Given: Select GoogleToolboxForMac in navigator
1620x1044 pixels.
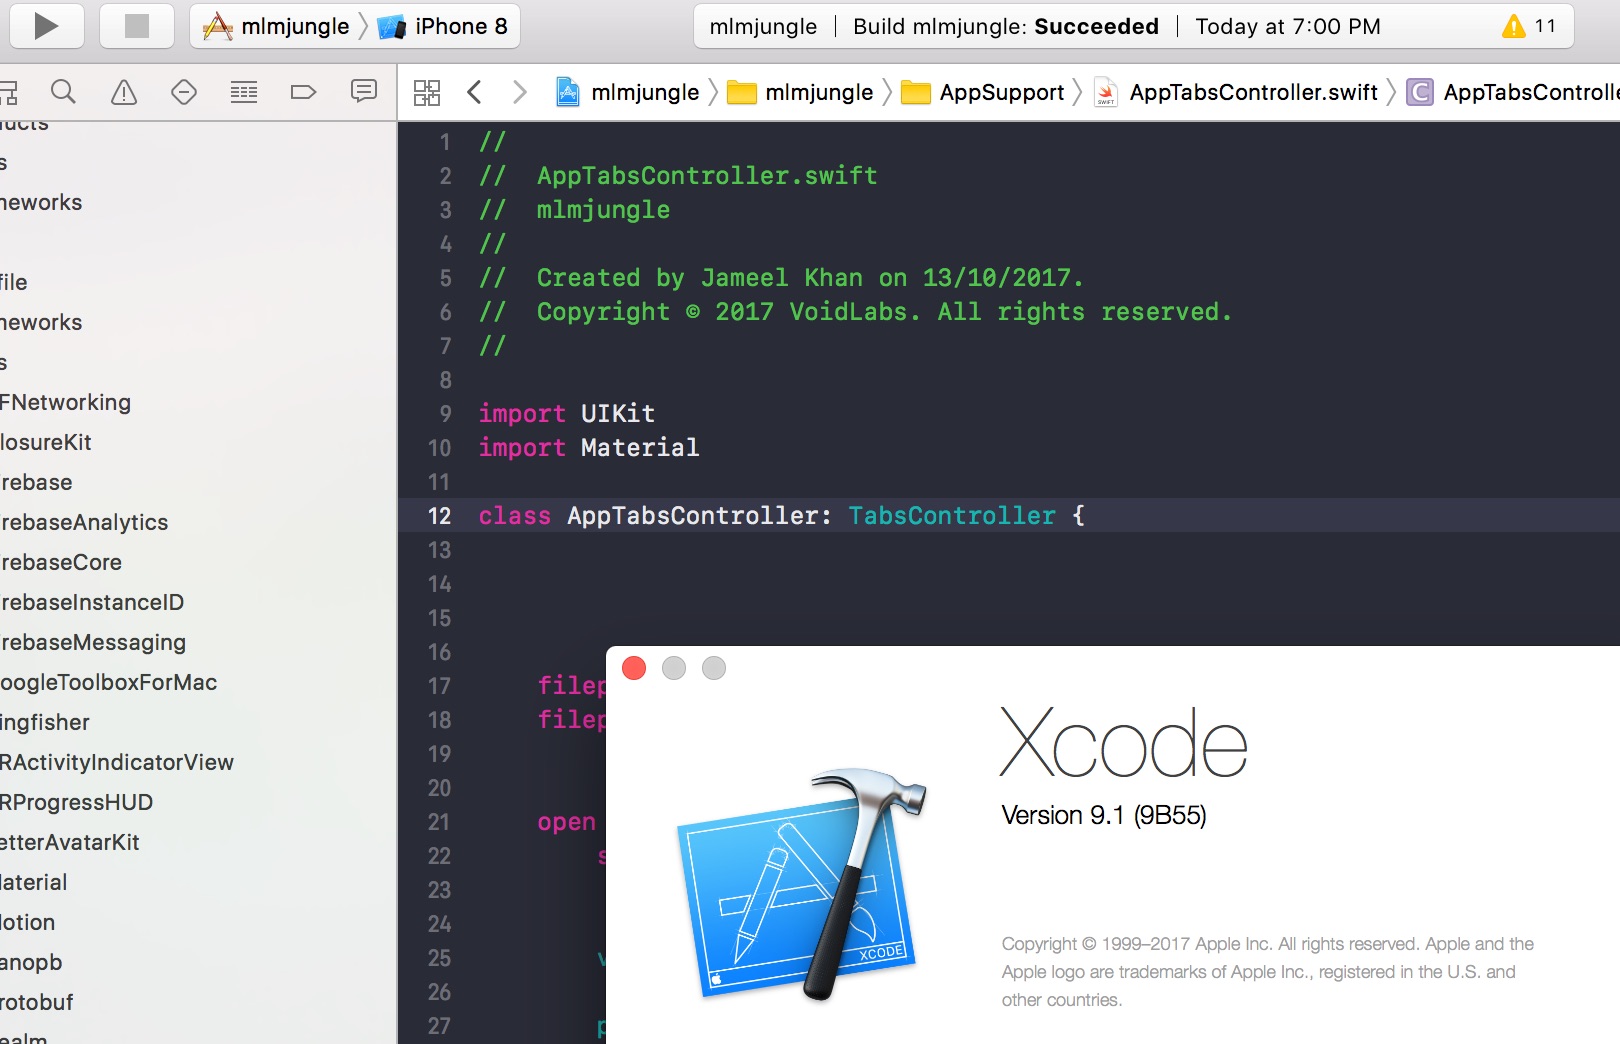Looking at the screenshot, I should click(x=108, y=682).
